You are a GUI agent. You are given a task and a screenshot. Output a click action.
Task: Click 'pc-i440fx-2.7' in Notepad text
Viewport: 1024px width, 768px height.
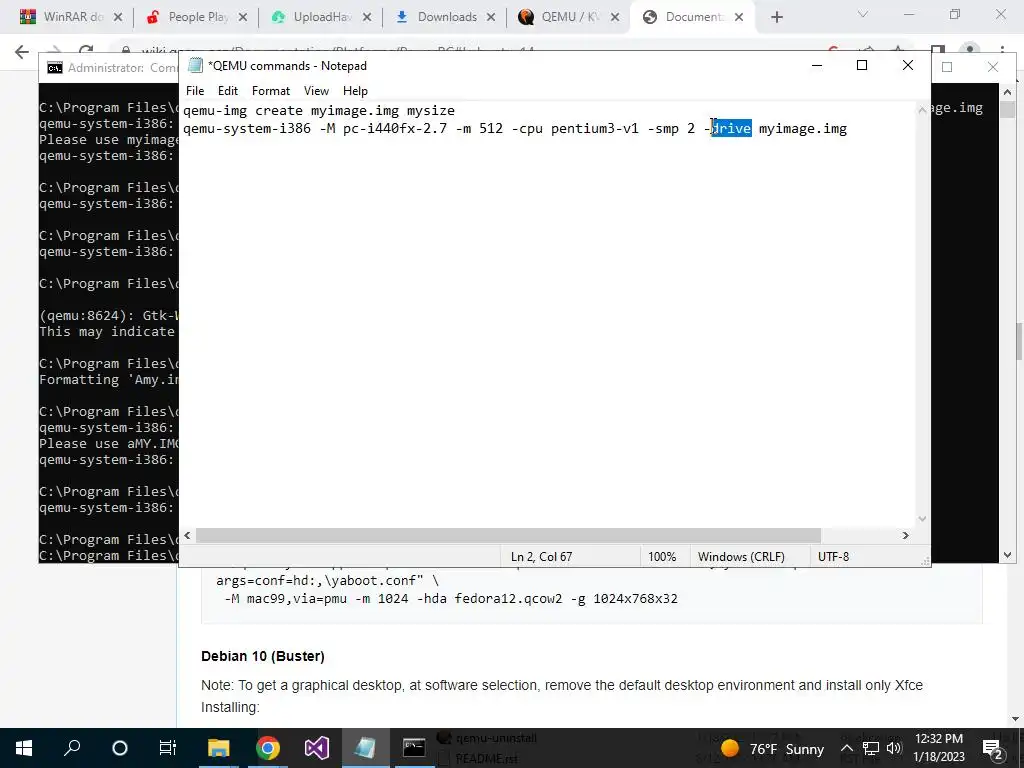pyautogui.click(x=395, y=129)
